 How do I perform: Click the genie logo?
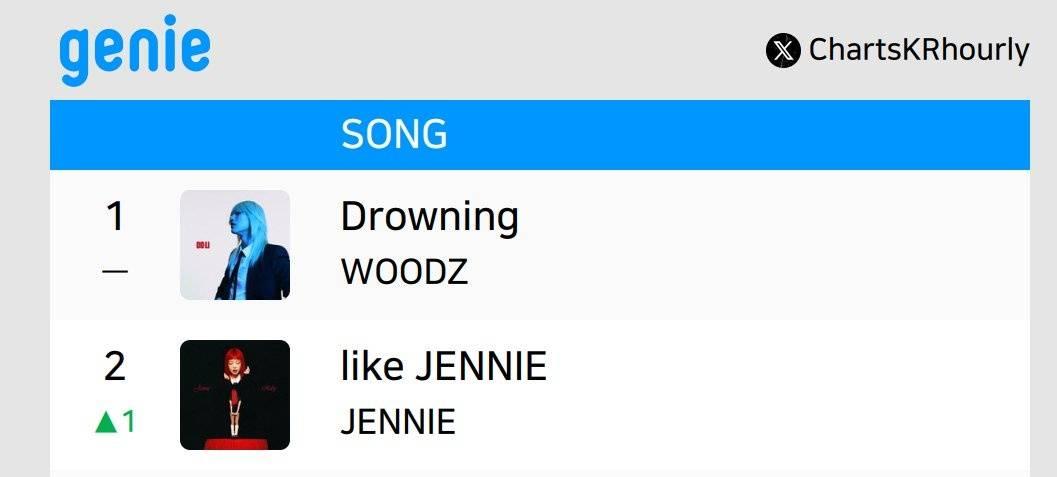click(135, 49)
